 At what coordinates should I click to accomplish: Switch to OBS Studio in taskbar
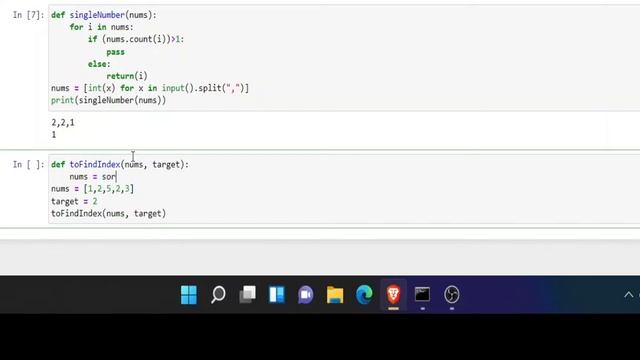coord(452,295)
